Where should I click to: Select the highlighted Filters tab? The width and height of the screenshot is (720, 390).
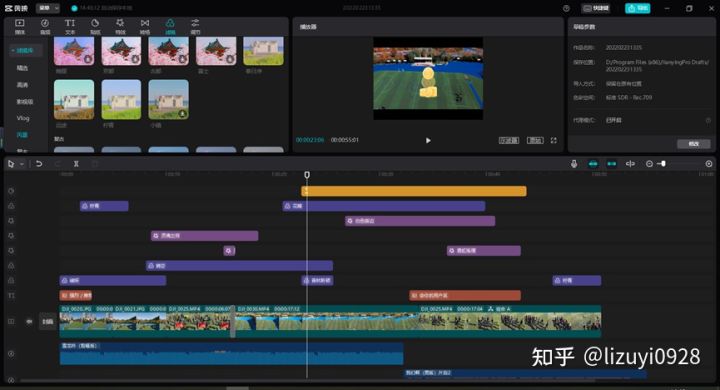point(170,27)
